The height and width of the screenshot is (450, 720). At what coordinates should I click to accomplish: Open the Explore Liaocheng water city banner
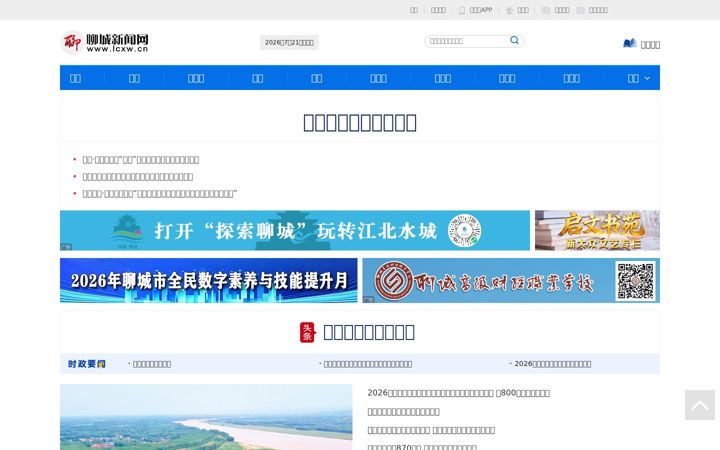pos(295,231)
